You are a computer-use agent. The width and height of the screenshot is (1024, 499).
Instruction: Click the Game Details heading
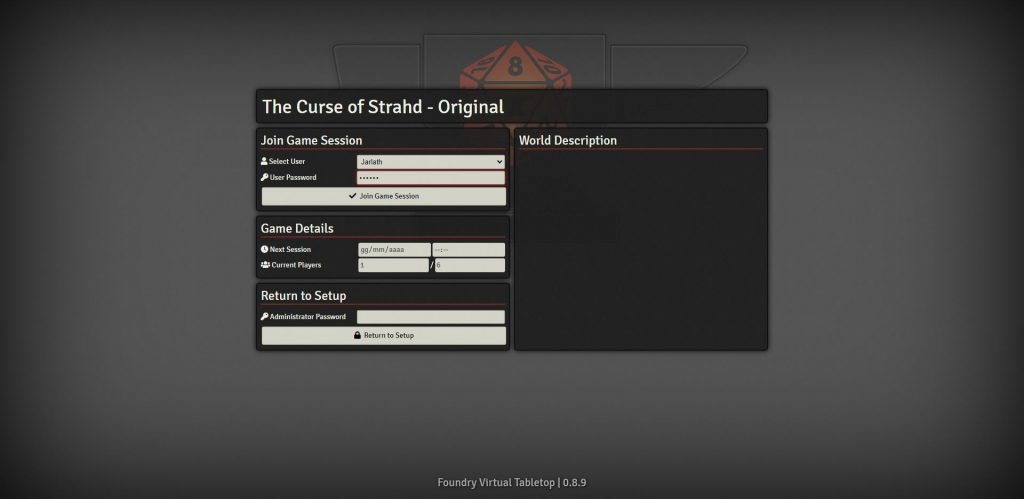pos(297,229)
